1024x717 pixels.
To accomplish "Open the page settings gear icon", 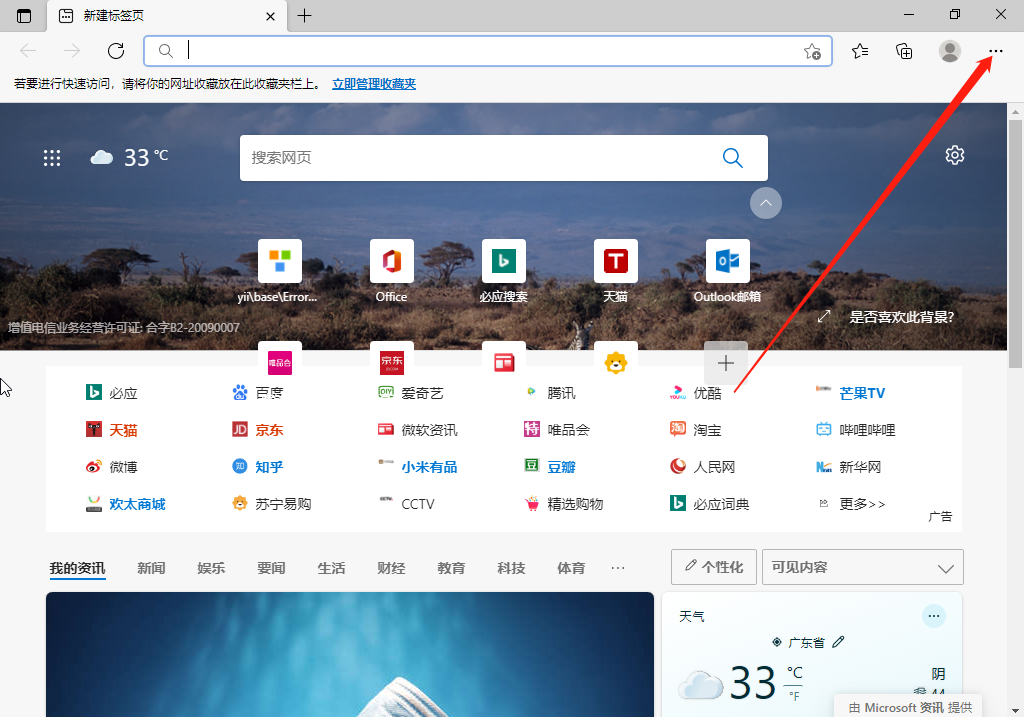I will (955, 155).
